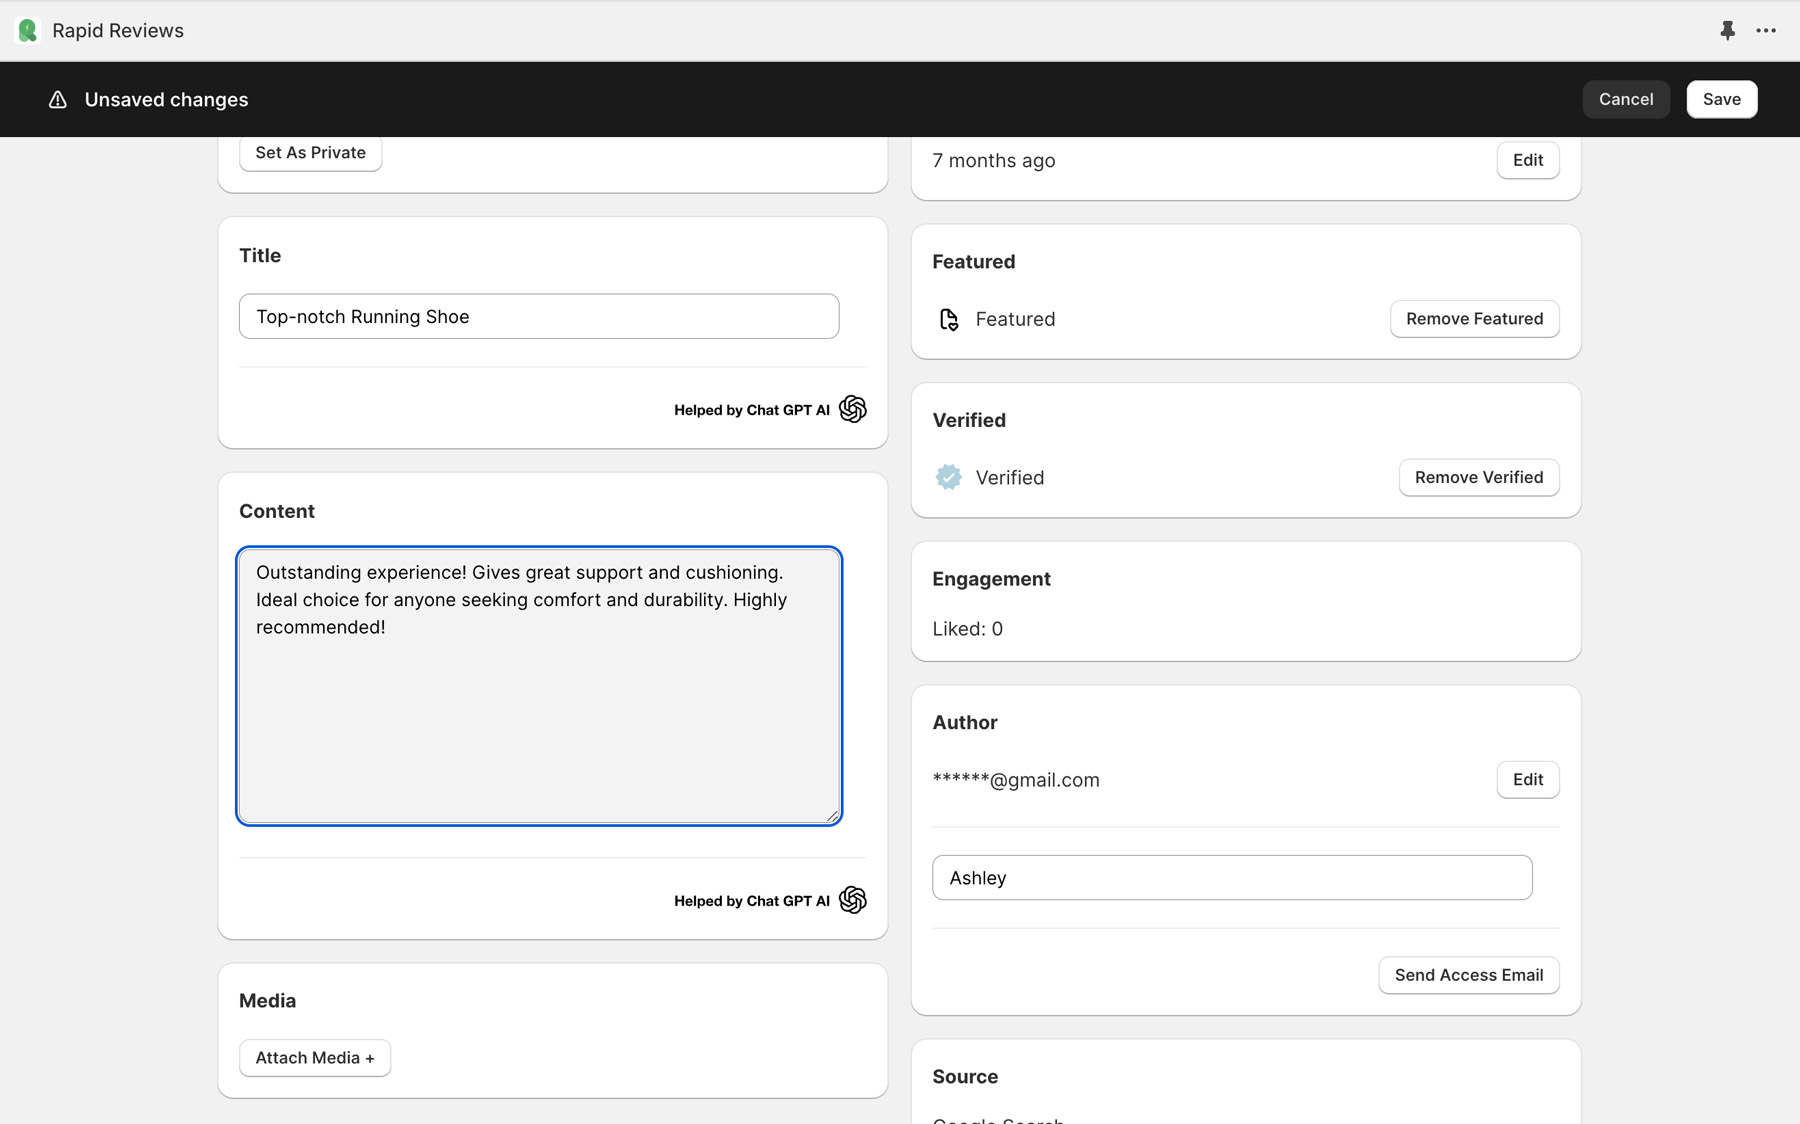Screen dimensions: 1800x1124
Task: Click the blue Verified badge icon
Action: pyautogui.click(x=949, y=478)
